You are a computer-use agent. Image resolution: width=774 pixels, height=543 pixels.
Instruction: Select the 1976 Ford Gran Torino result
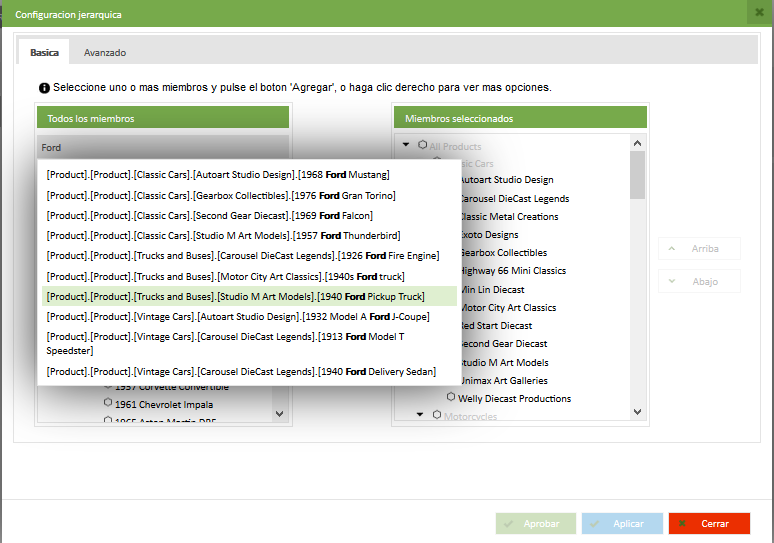[x=220, y=194]
